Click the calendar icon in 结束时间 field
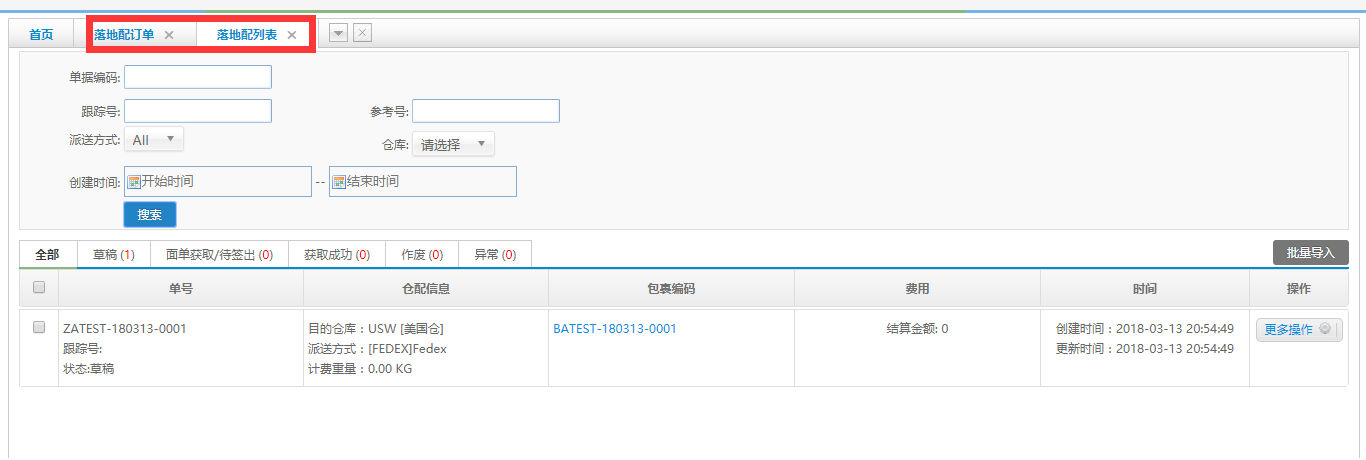 point(339,182)
